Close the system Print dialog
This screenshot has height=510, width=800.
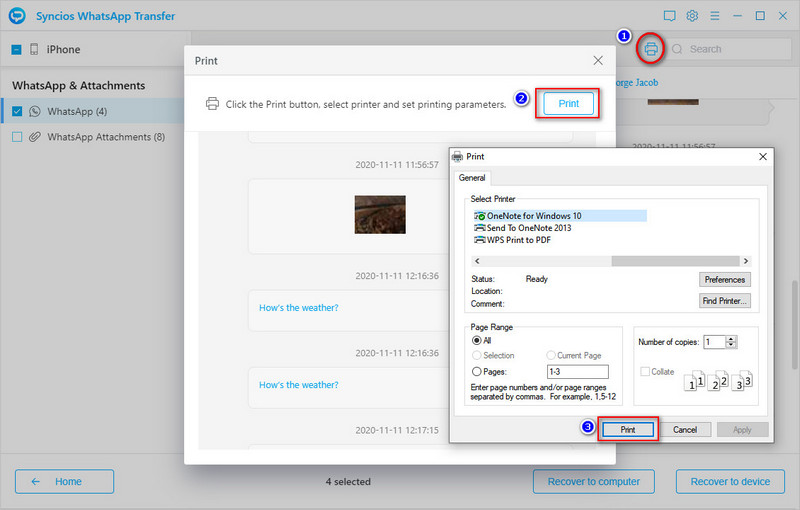(763, 157)
